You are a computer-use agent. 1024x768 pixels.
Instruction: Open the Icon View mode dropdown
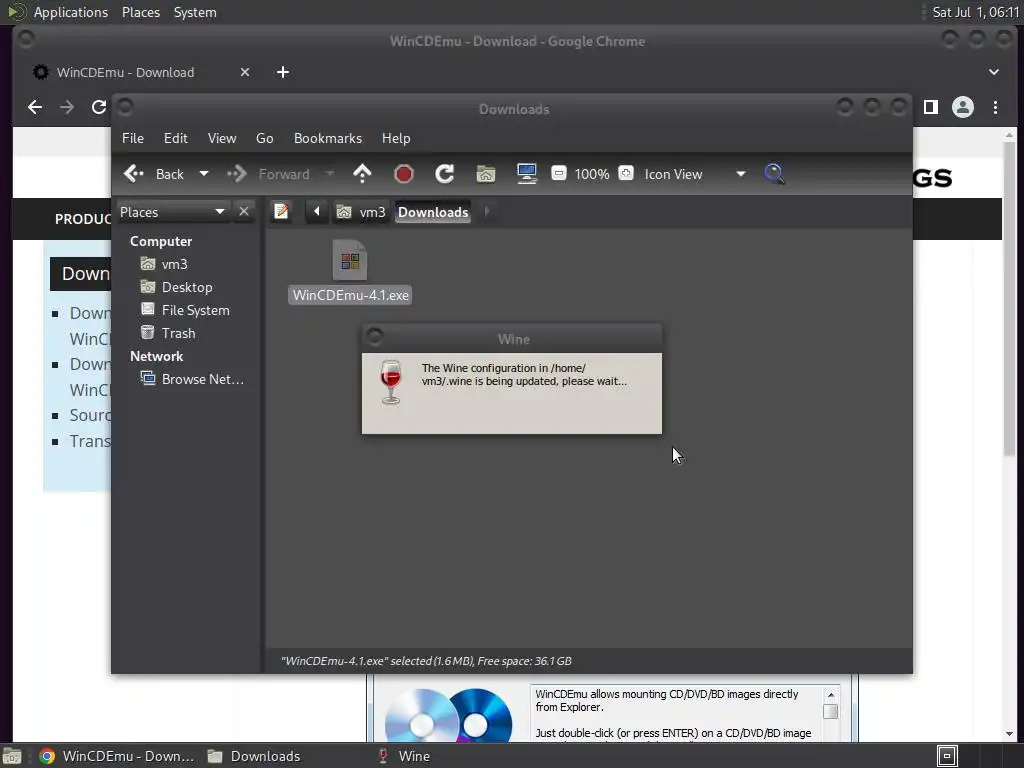click(x=694, y=174)
